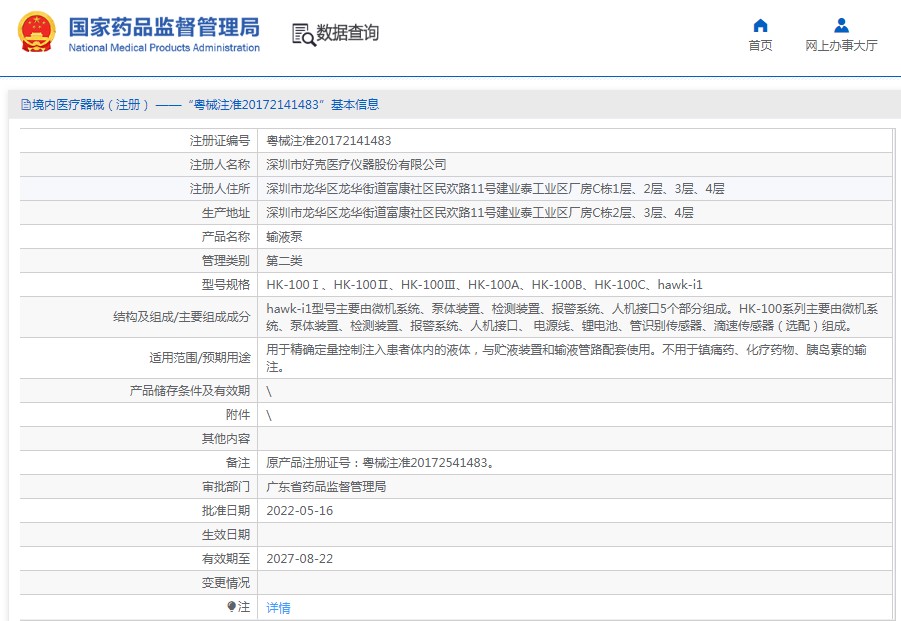The width and height of the screenshot is (901, 621).
Task: Click the 数据查询 heading text
Action: pos(348,33)
